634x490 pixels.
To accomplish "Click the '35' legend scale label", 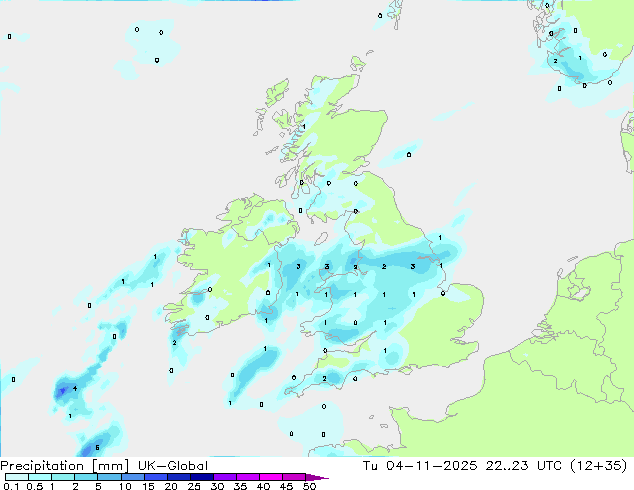I will [240, 486].
